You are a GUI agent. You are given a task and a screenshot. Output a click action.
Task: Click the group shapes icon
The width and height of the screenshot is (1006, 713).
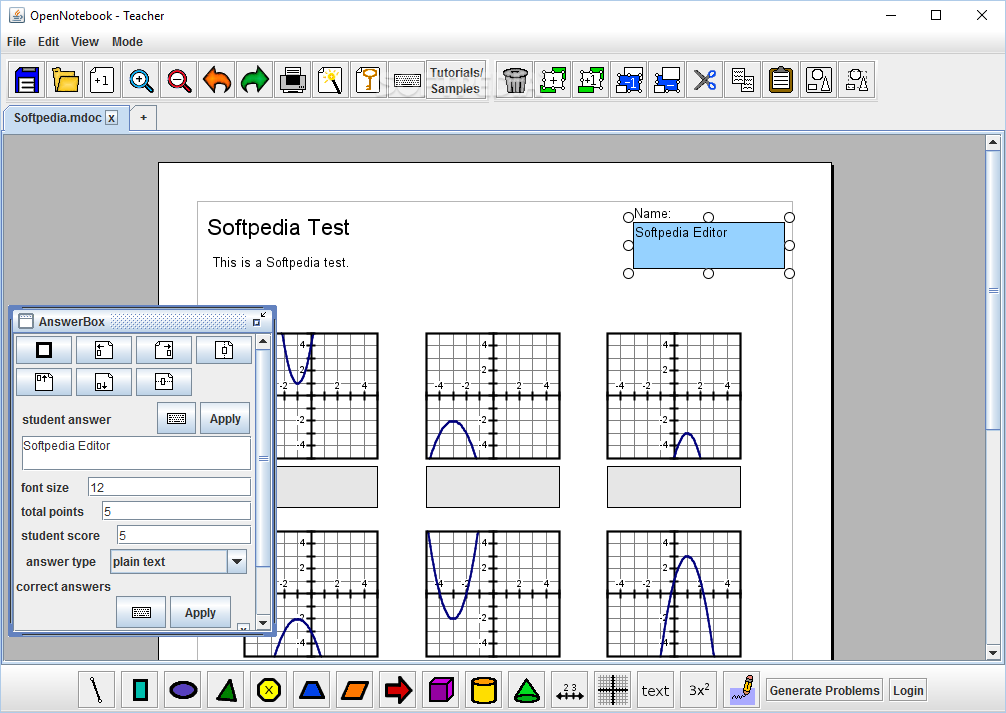tap(819, 80)
